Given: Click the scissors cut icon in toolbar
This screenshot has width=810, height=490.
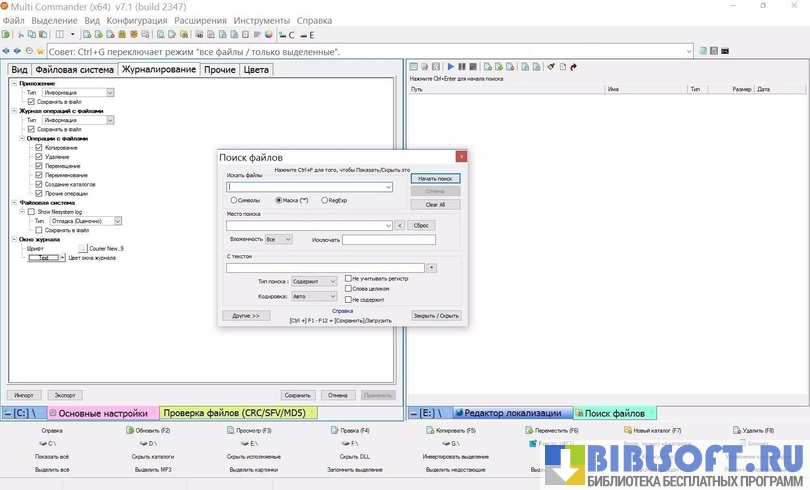Looking at the screenshot, I should tap(20, 35).
